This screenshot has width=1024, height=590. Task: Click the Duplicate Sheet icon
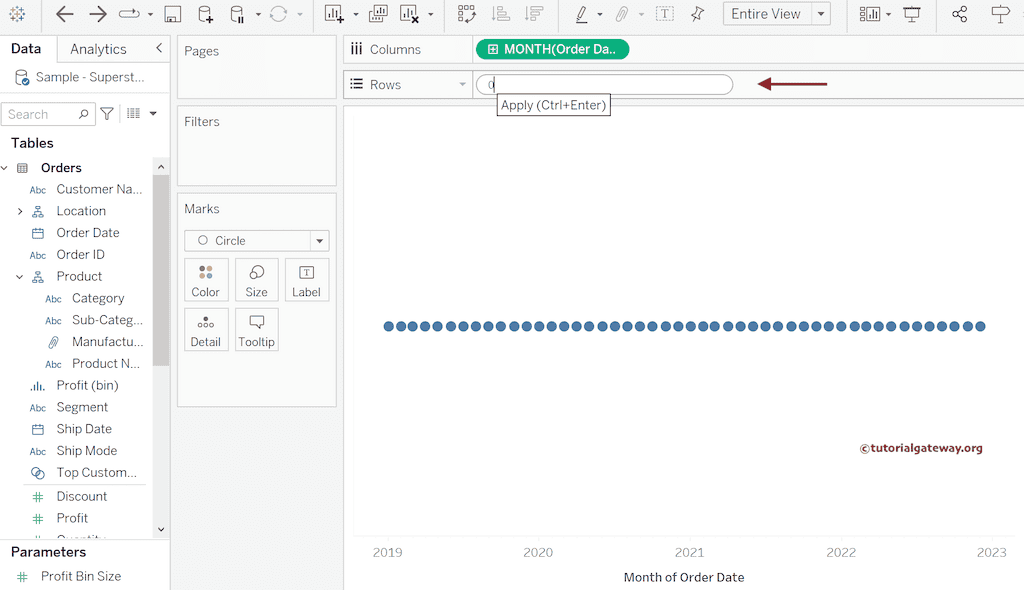[377, 14]
